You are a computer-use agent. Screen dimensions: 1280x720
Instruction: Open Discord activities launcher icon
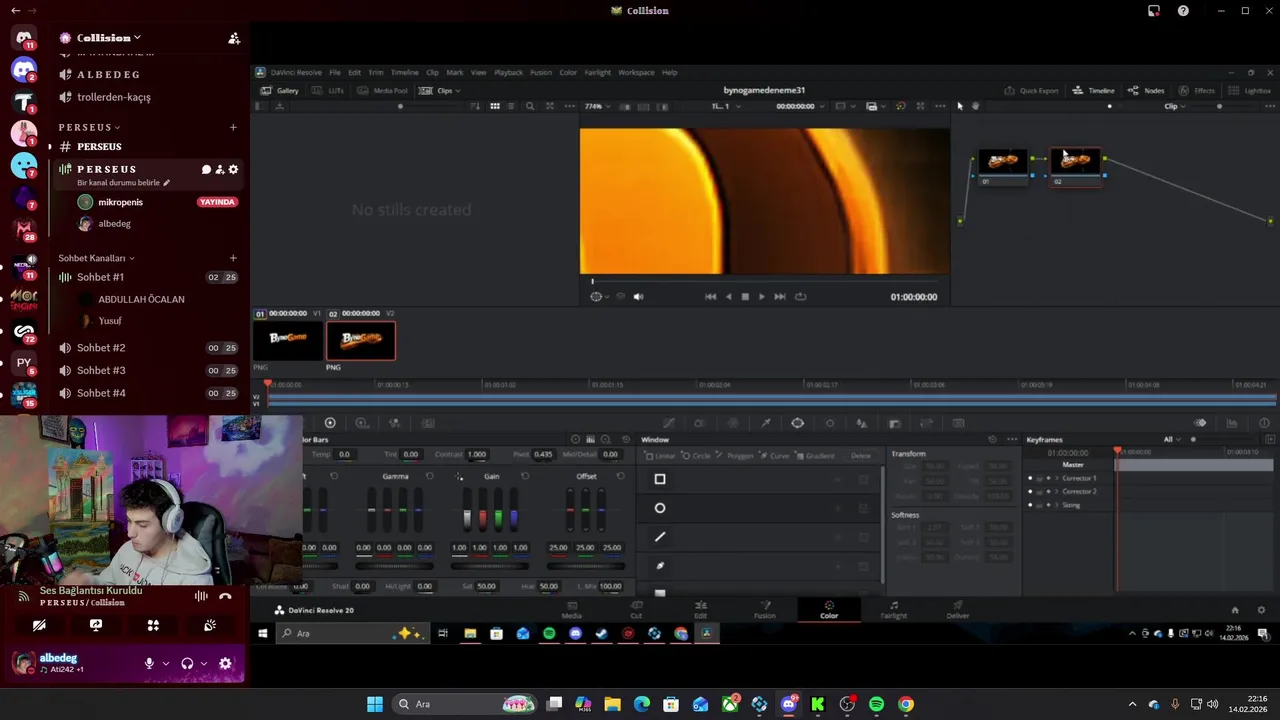pos(153,625)
